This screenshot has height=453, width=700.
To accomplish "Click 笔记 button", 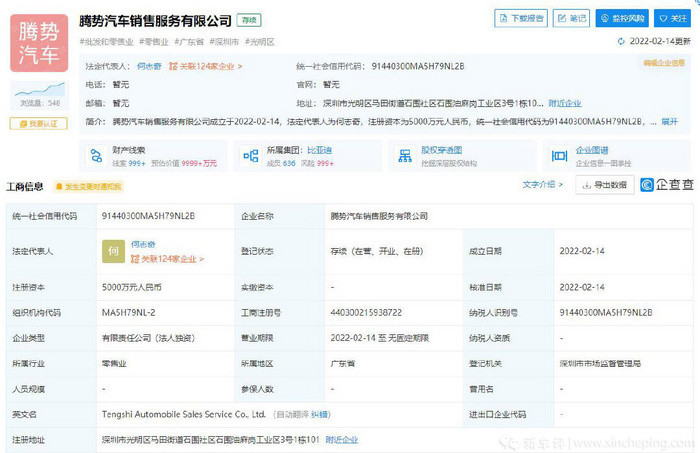I will [571, 18].
